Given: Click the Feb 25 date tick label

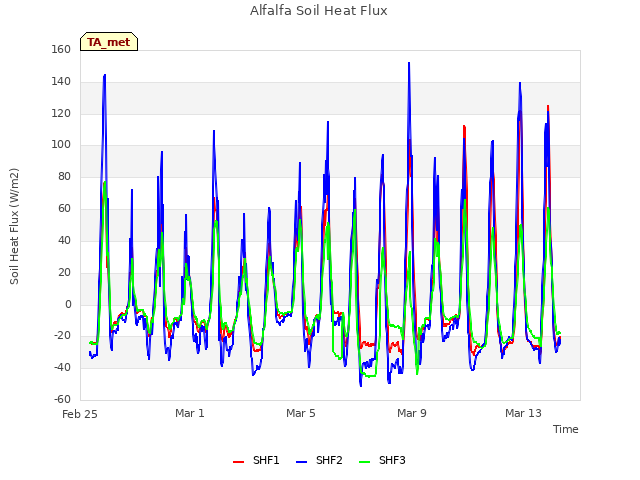Looking at the screenshot, I should point(80,414).
